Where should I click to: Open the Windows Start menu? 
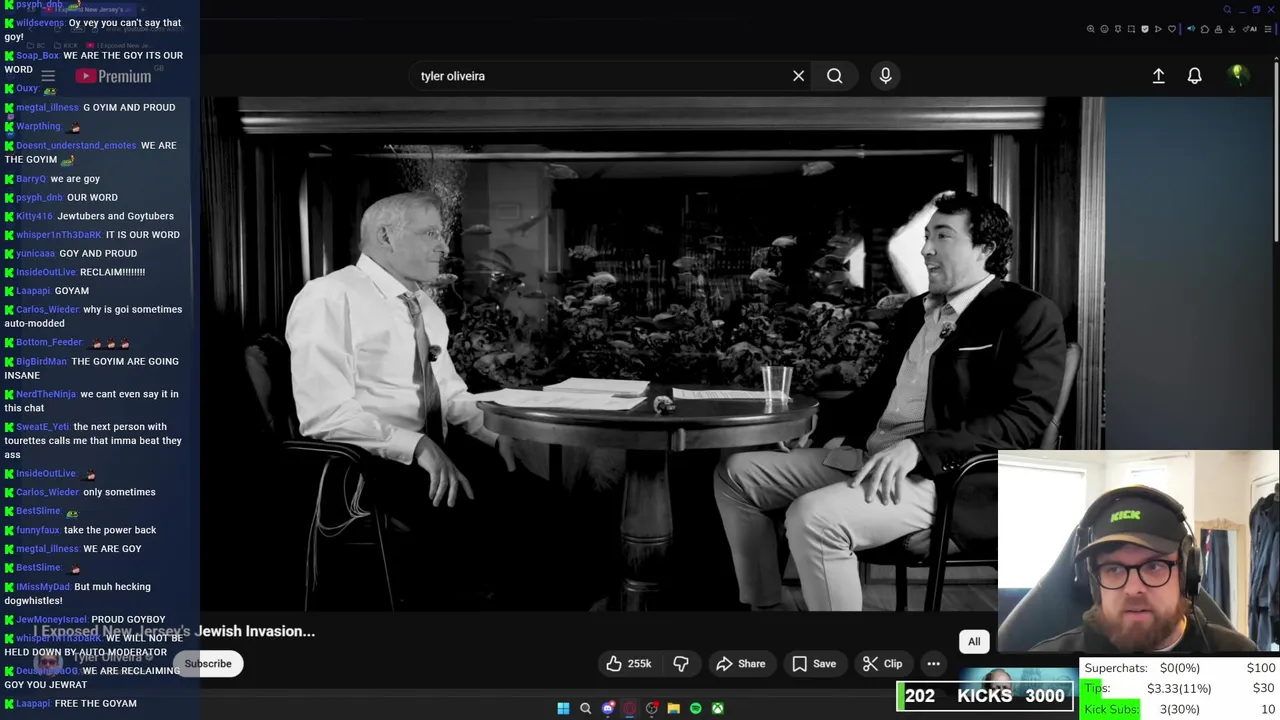click(x=563, y=708)
